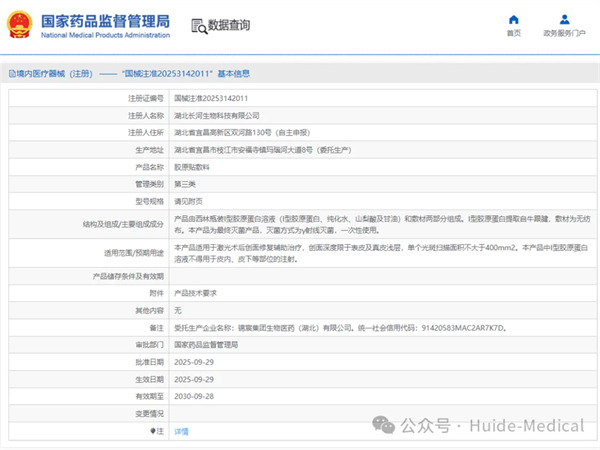Click the WeChat watermark icon

pos(386,425)
